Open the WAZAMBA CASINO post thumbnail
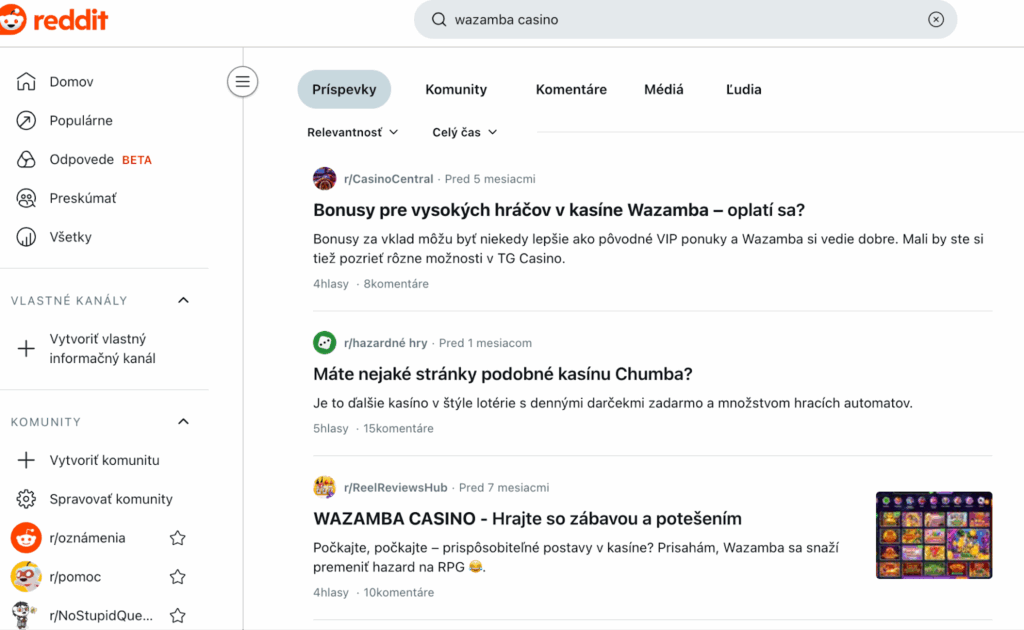1024x630 pixels. pyautogui.click(x=934, y=535)
